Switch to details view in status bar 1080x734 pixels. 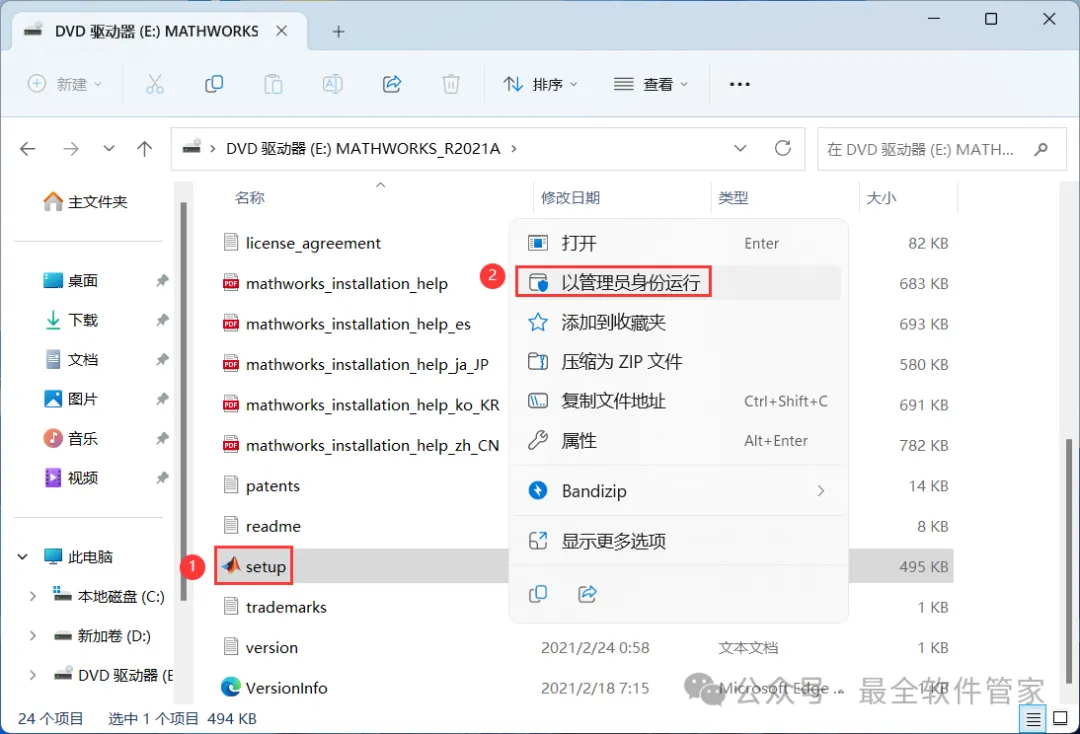tap(1033, 720)
